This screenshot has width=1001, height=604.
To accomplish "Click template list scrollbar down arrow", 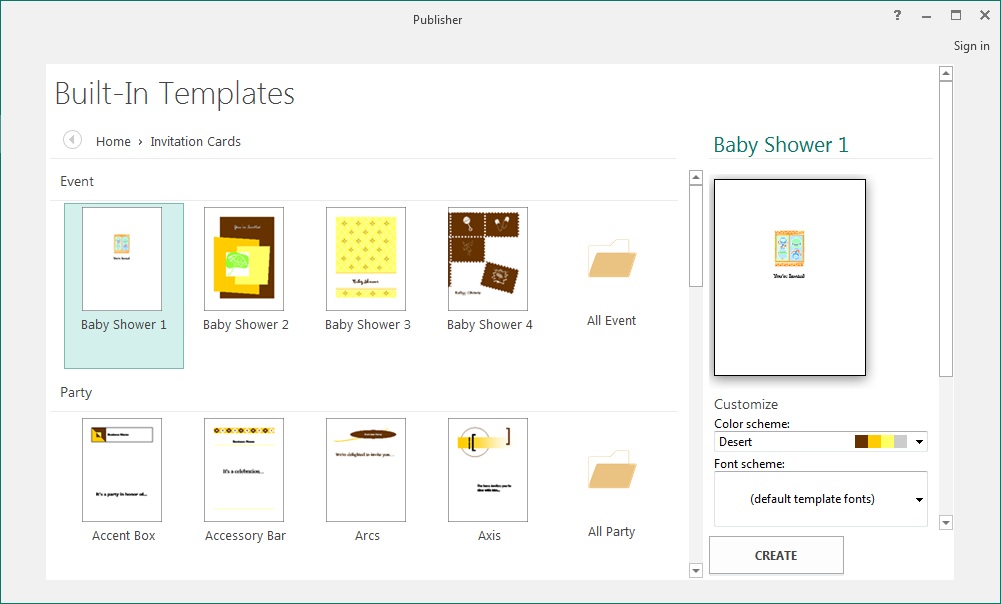I will coord(696,570).
